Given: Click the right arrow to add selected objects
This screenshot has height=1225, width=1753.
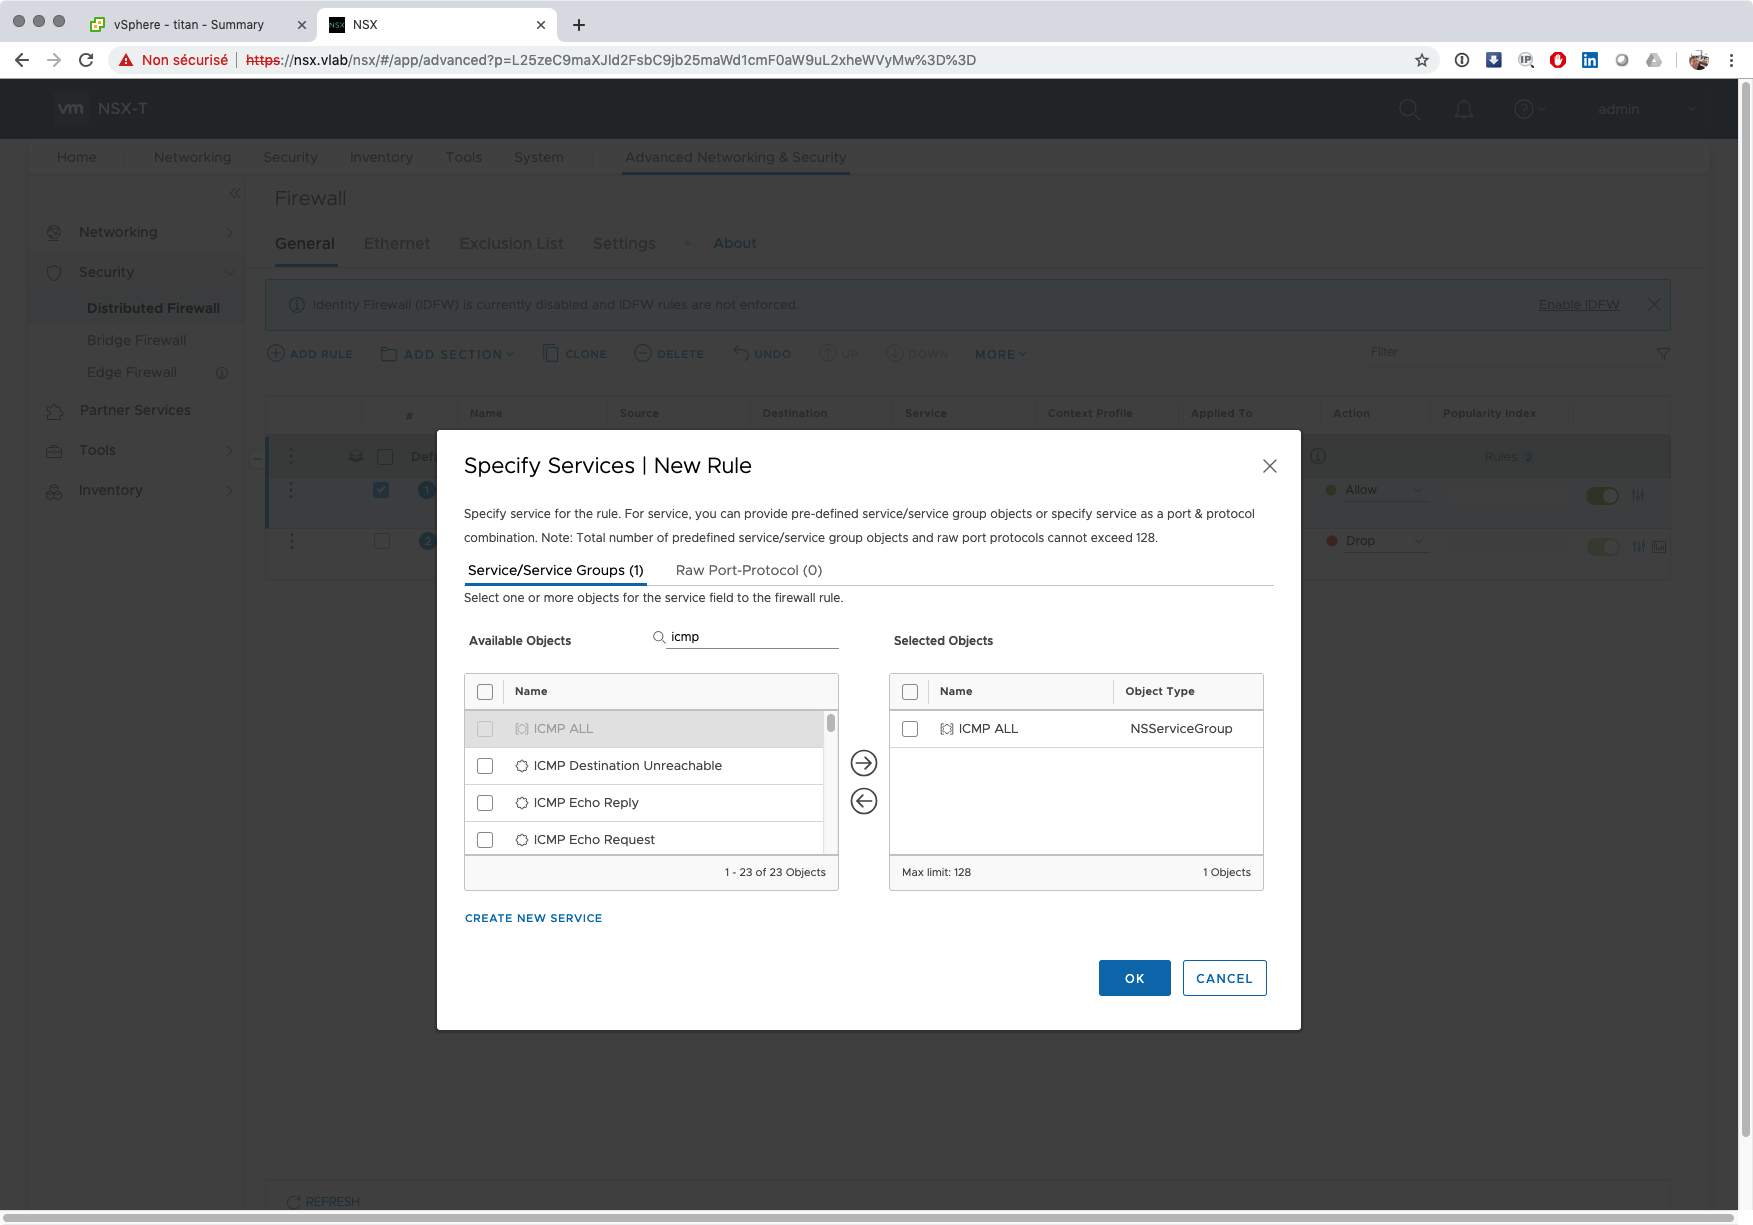Looking at the screenshot, I should (863, 763).
